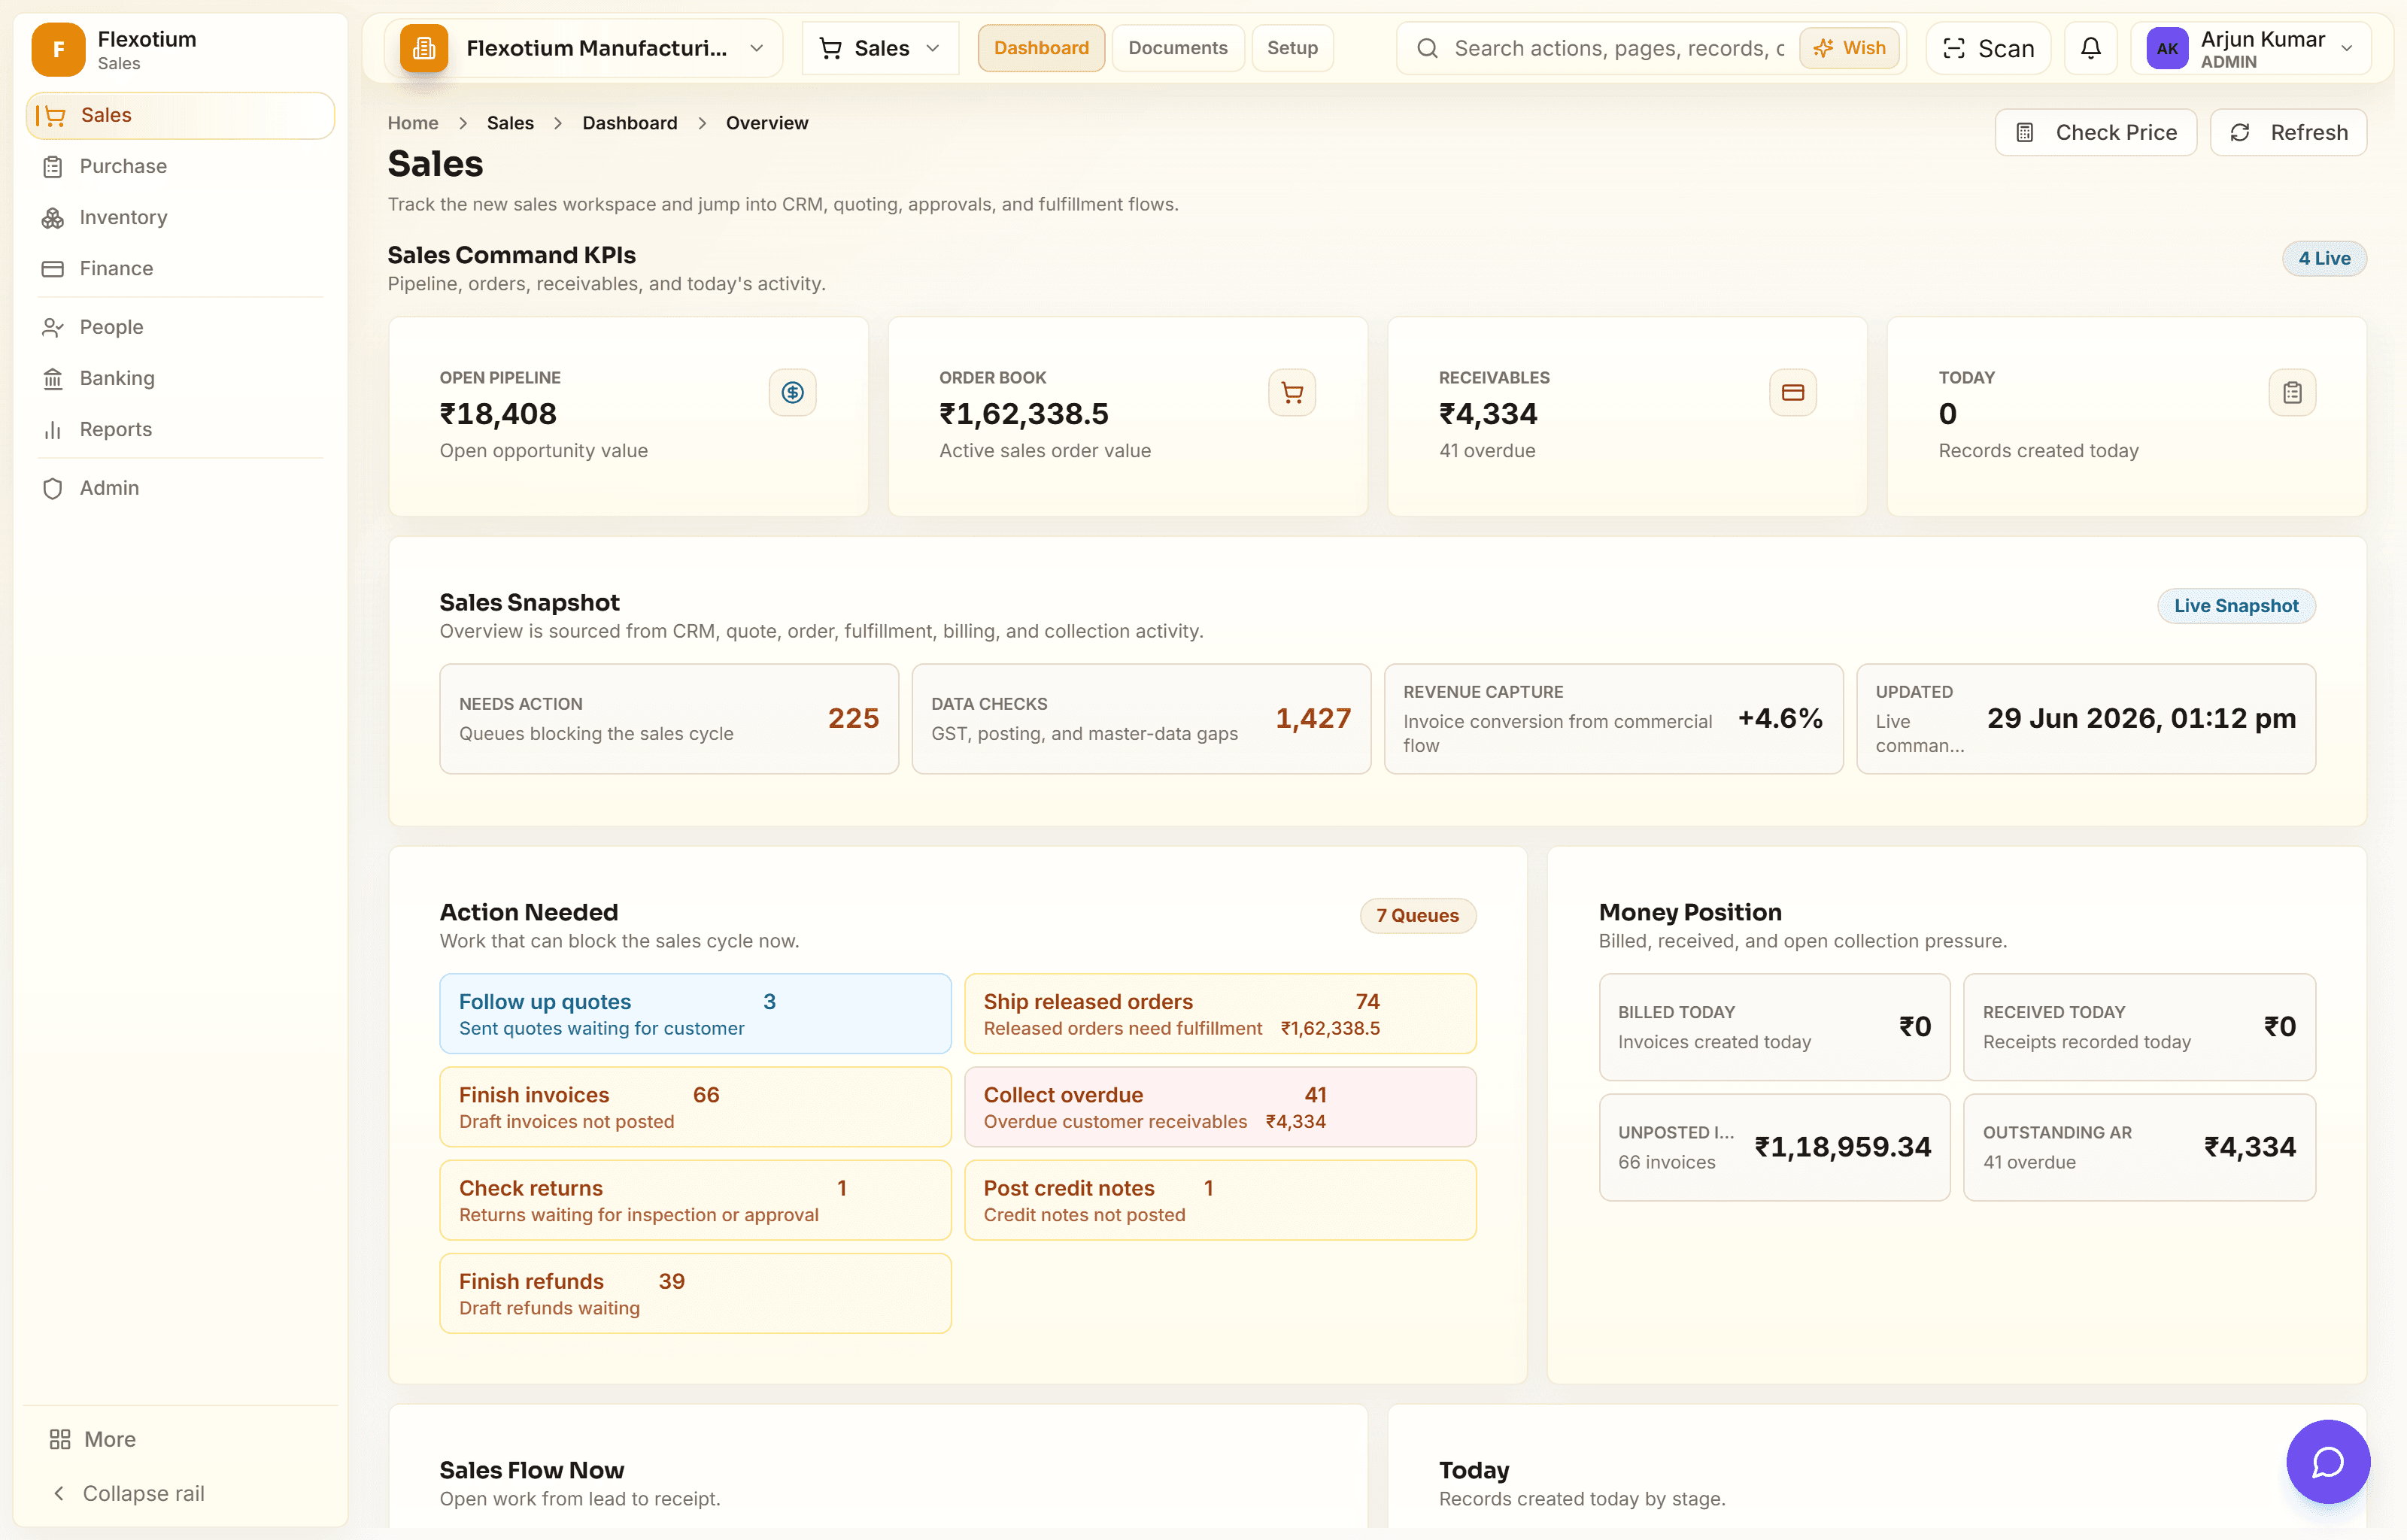Open the People section

pyautogui.click(x=180, y=327)
